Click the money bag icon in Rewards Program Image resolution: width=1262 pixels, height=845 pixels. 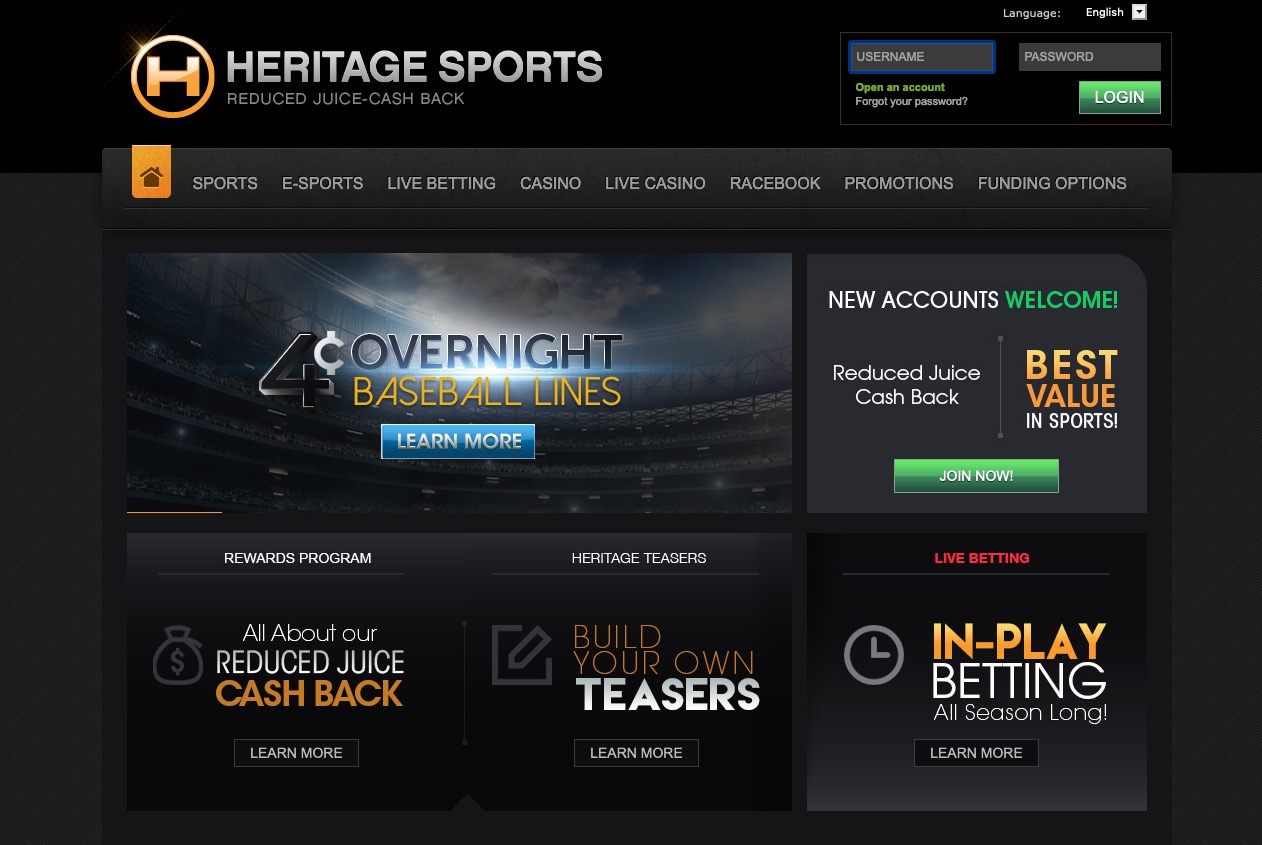177,655
